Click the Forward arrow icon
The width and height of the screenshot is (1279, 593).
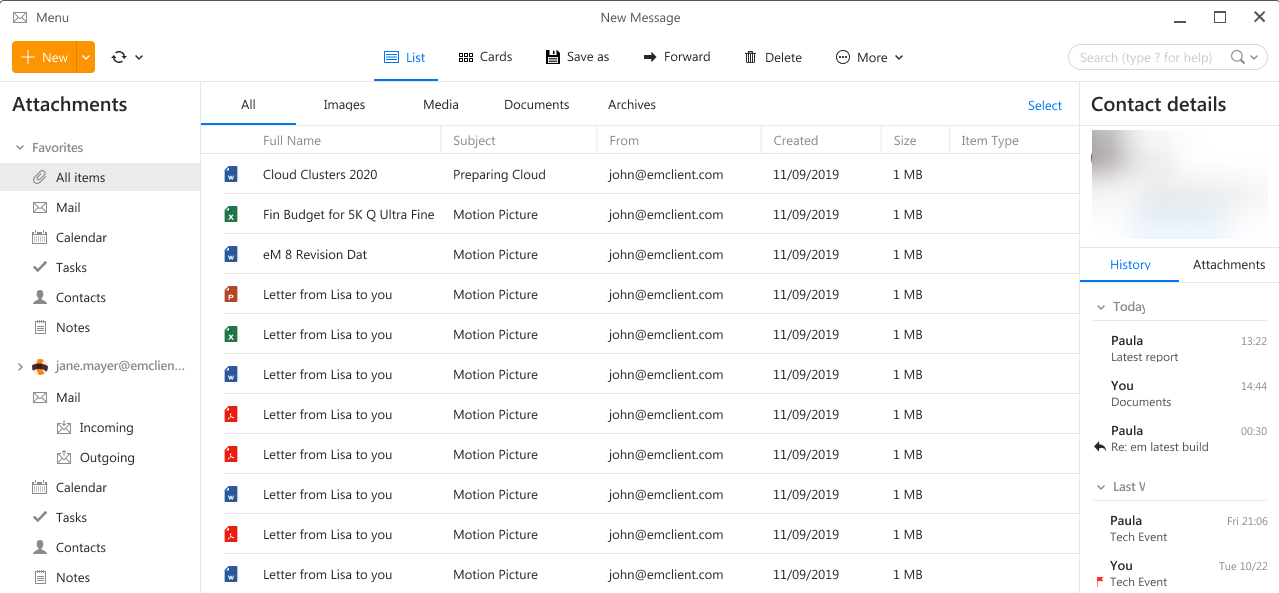tap(650, 57)
